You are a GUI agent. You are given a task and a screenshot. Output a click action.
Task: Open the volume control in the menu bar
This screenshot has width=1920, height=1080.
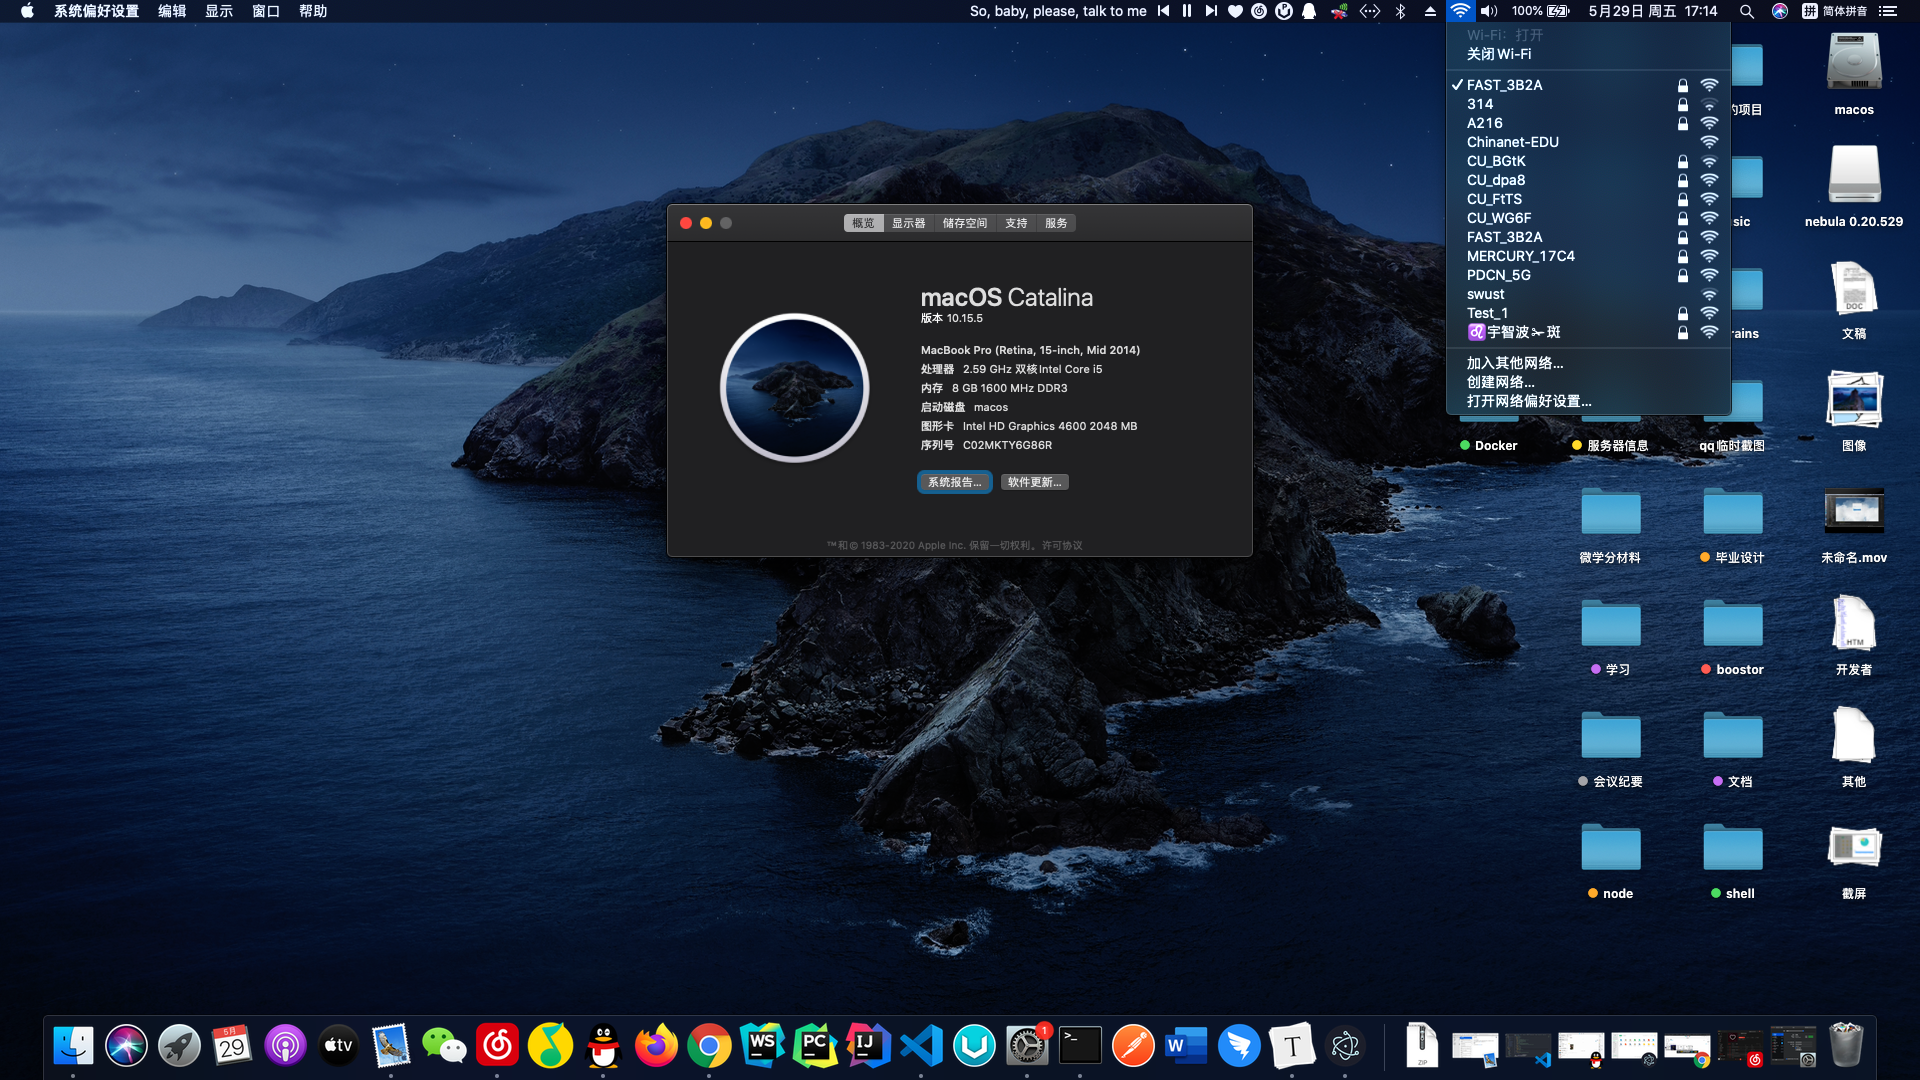pyautogui.click(x=1489, y=11)
